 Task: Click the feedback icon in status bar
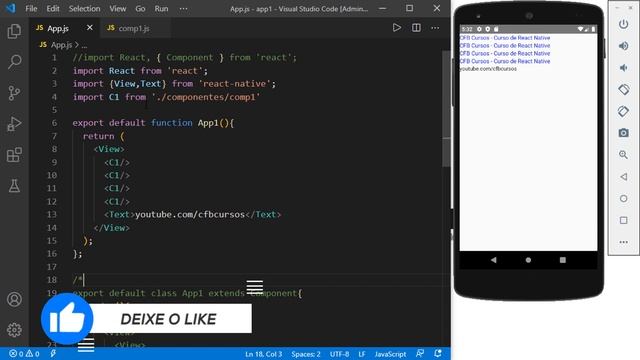click(420, 353)
